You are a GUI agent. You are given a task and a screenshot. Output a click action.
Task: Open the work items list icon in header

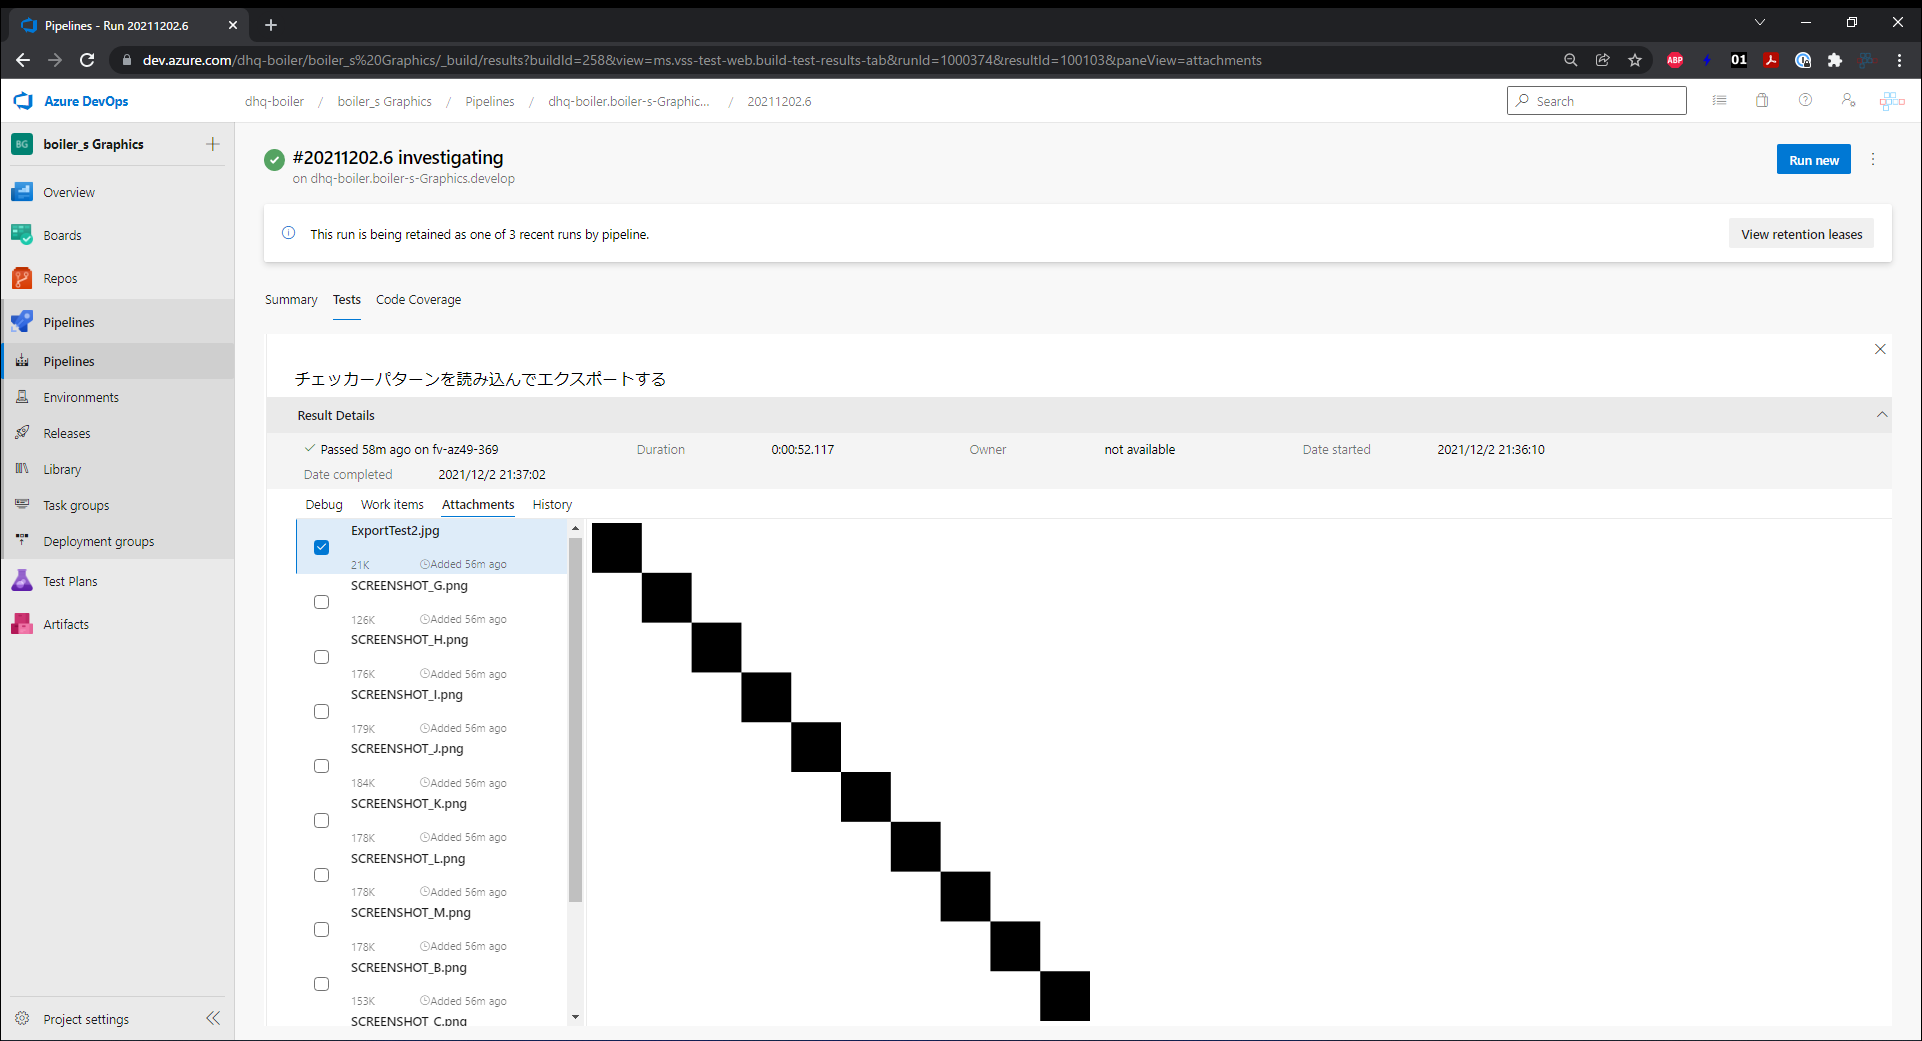coord(1719,101)
